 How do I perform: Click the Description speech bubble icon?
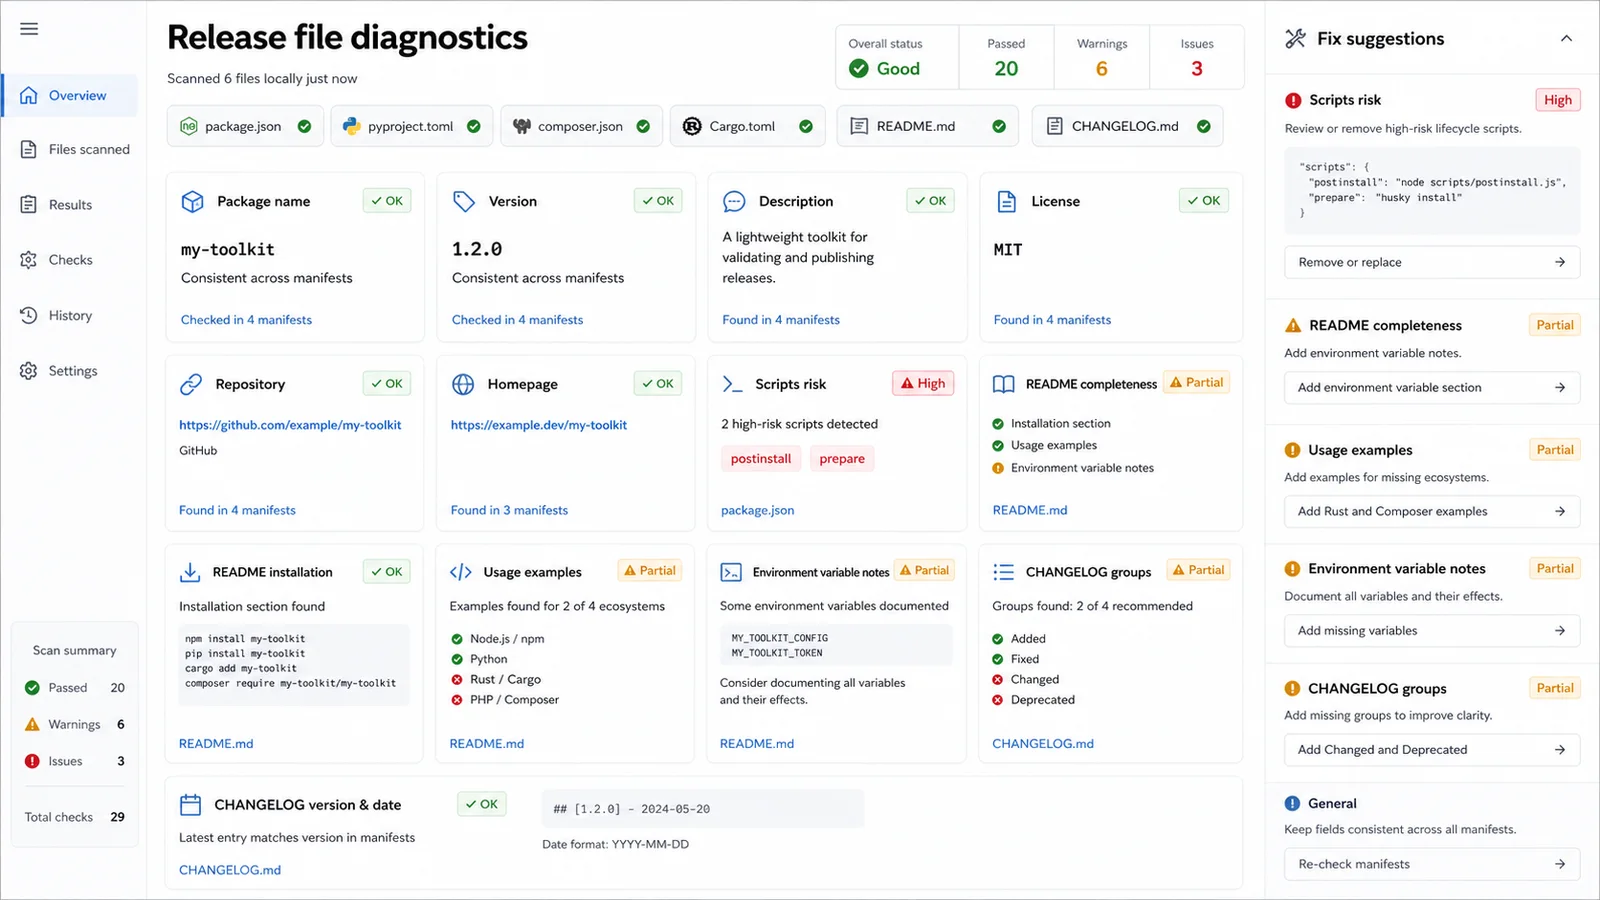tap(734, 201)
